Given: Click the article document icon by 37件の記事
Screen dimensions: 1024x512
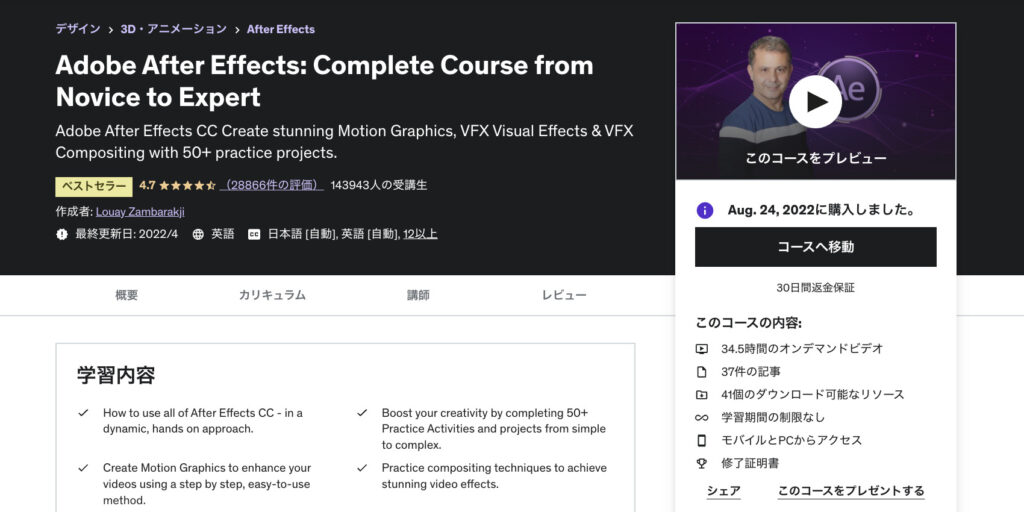Looking at the screenshot, I should tap(701, 372).
